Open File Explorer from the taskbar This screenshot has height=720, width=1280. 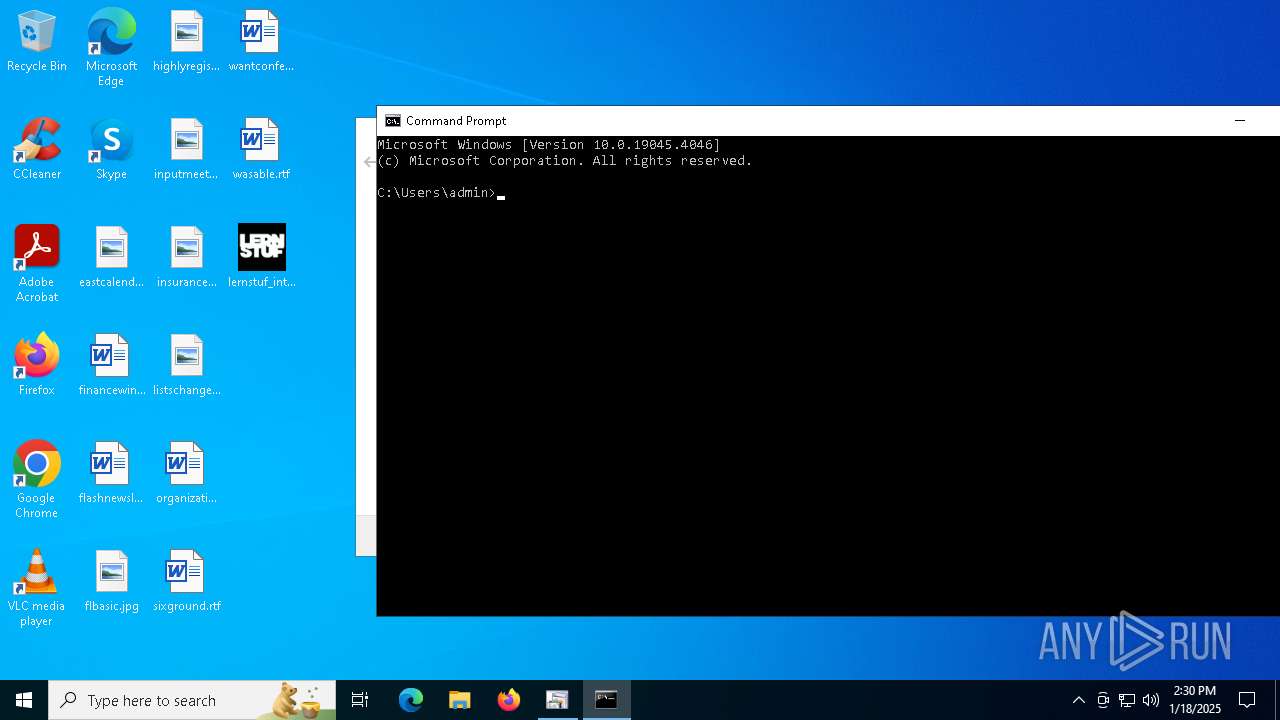coord(460,700)
